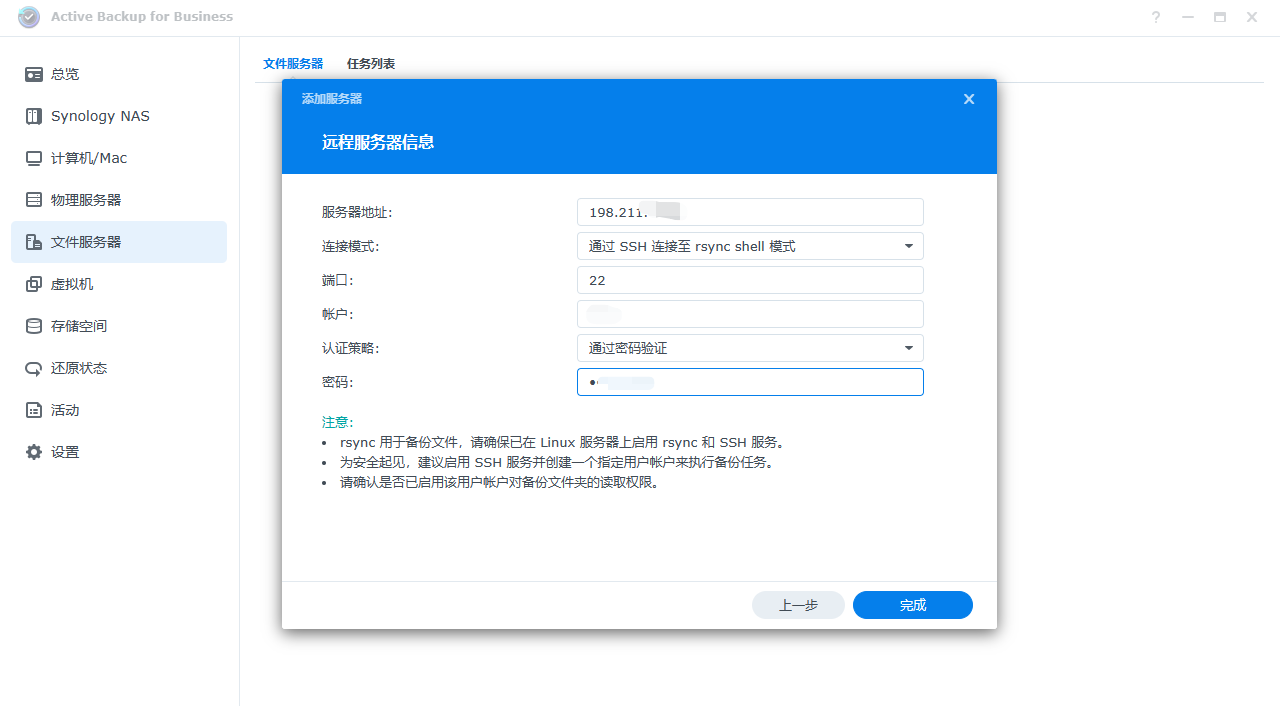Select the 存储空间 storage icon
Image resolution: width=1280 pixels, height=706 pixels.
(x=34, y=326)
